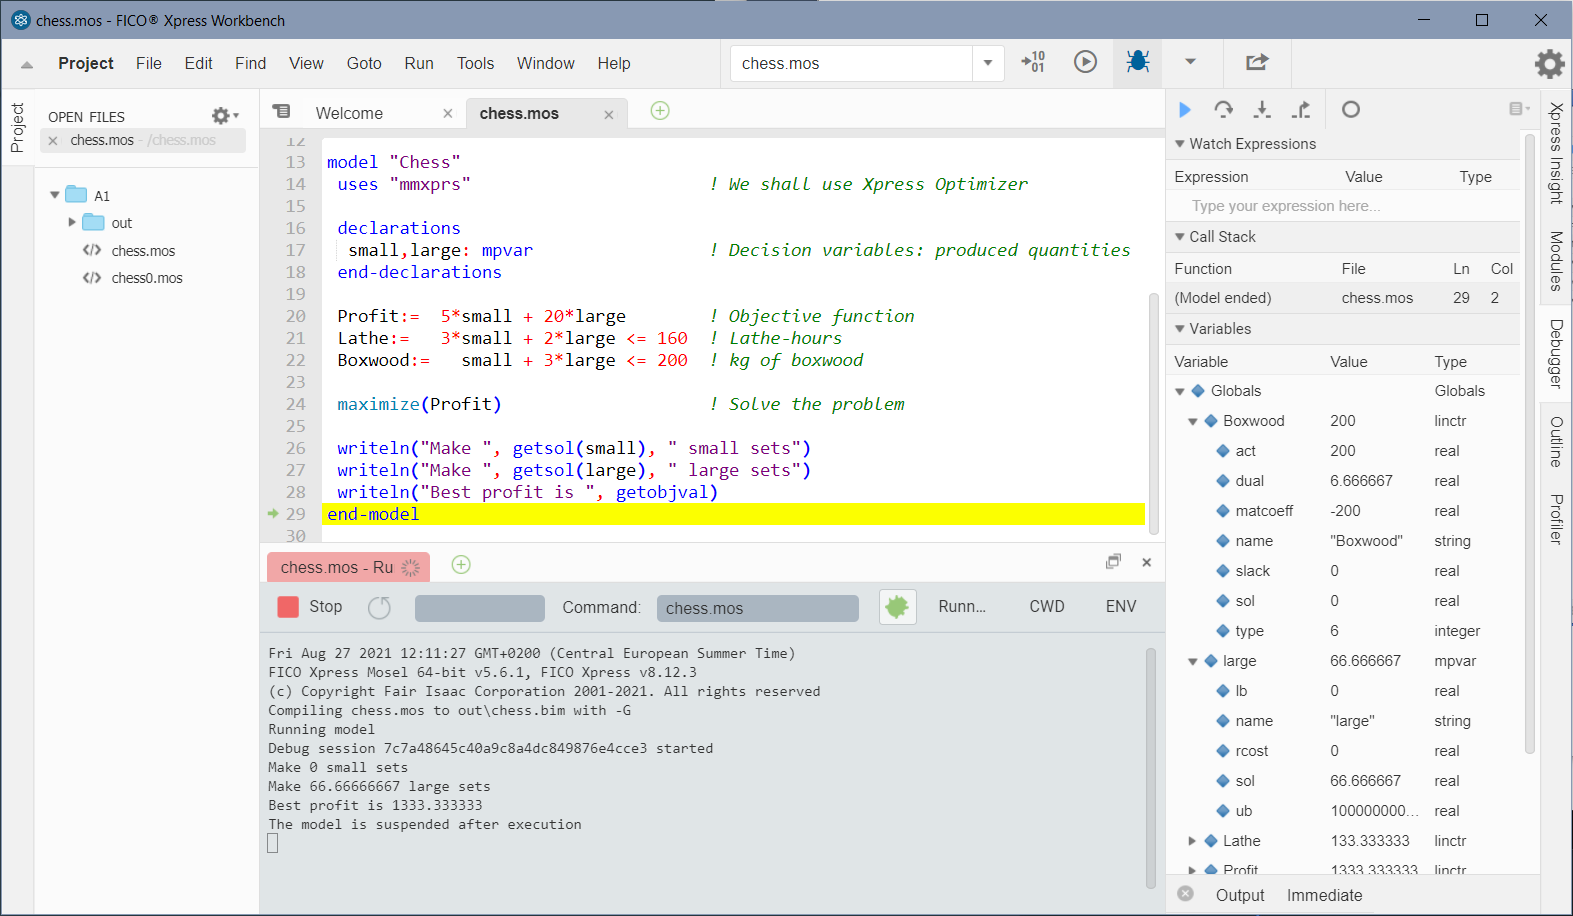Open the Open Files gear menu
This screenshot has width=1573, height=916.
[x=225, y=116]
